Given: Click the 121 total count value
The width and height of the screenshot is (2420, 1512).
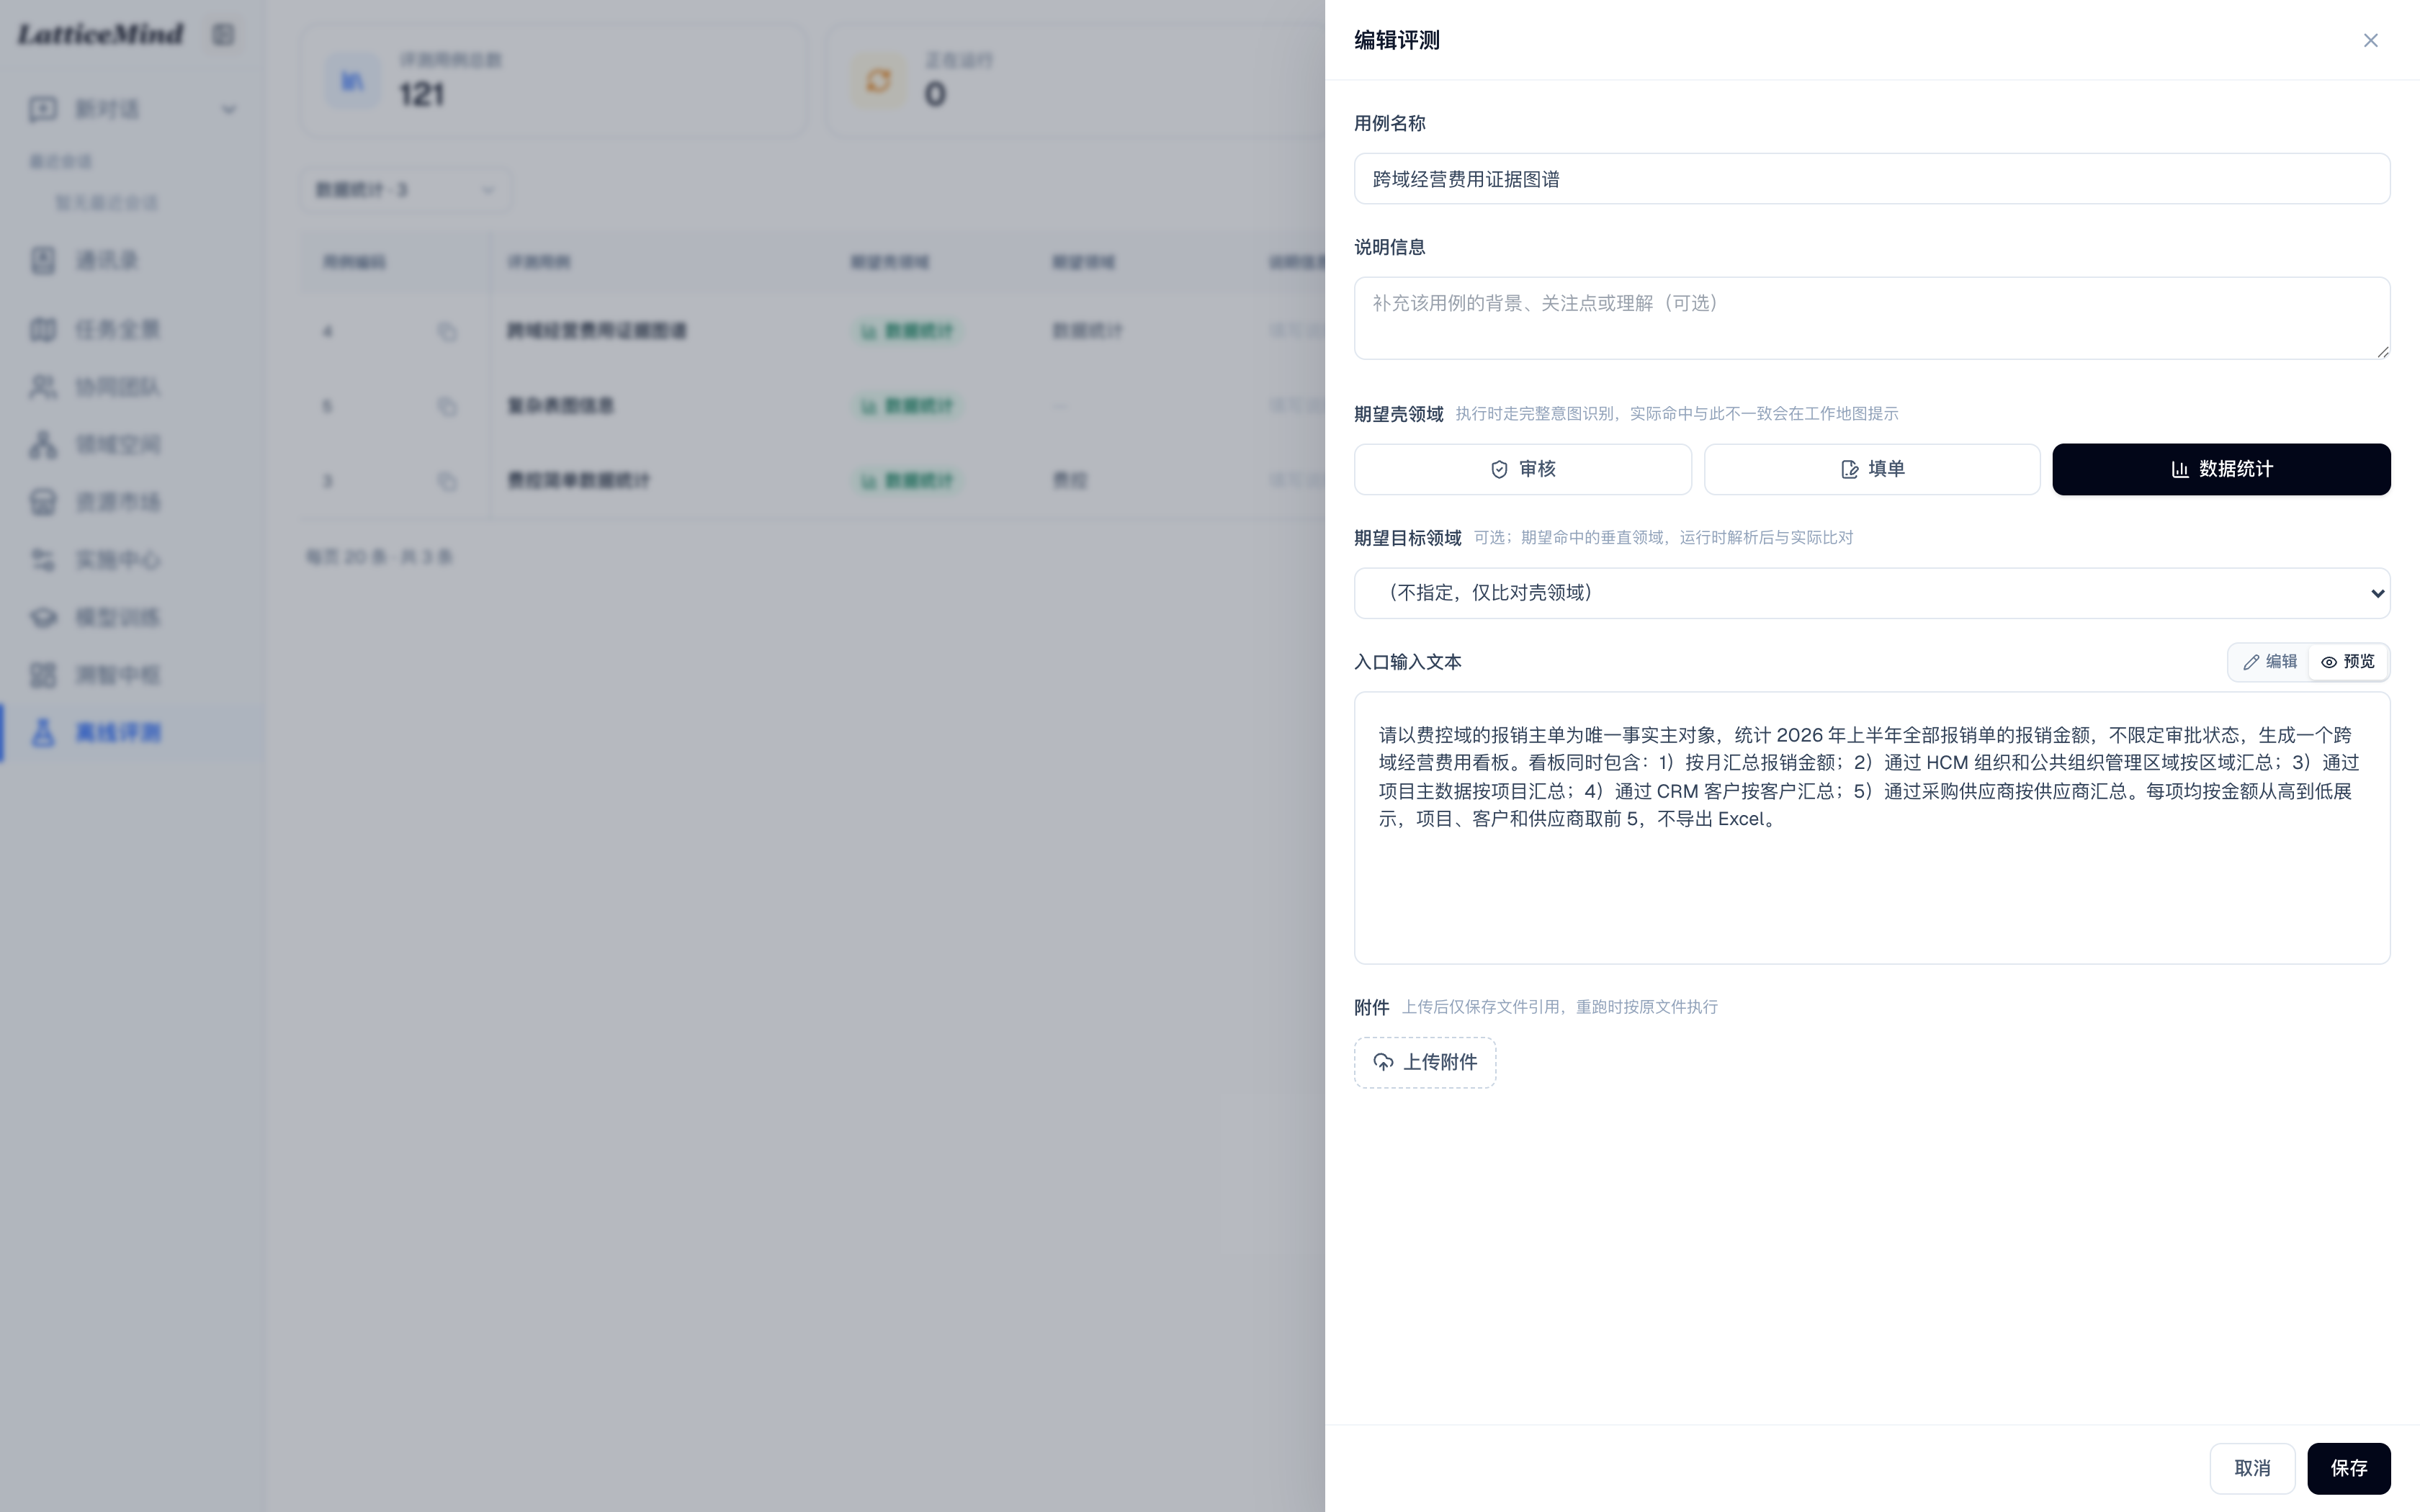Looking at the screenshot, I should pyautogui.click(x=421, y=95).
